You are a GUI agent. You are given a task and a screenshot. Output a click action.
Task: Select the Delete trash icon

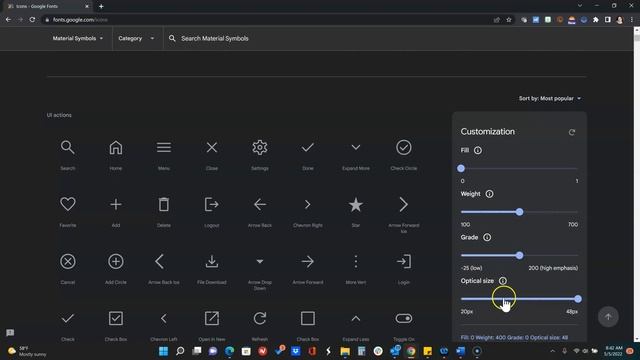164,204
